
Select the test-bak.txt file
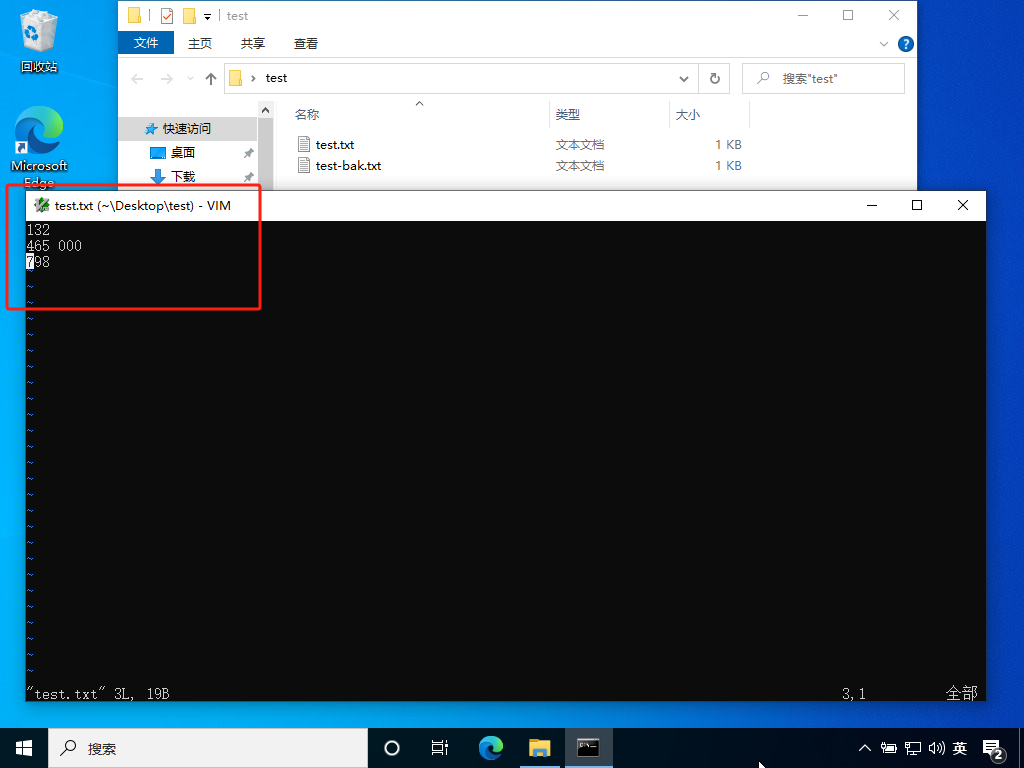(x=348, y=165)
